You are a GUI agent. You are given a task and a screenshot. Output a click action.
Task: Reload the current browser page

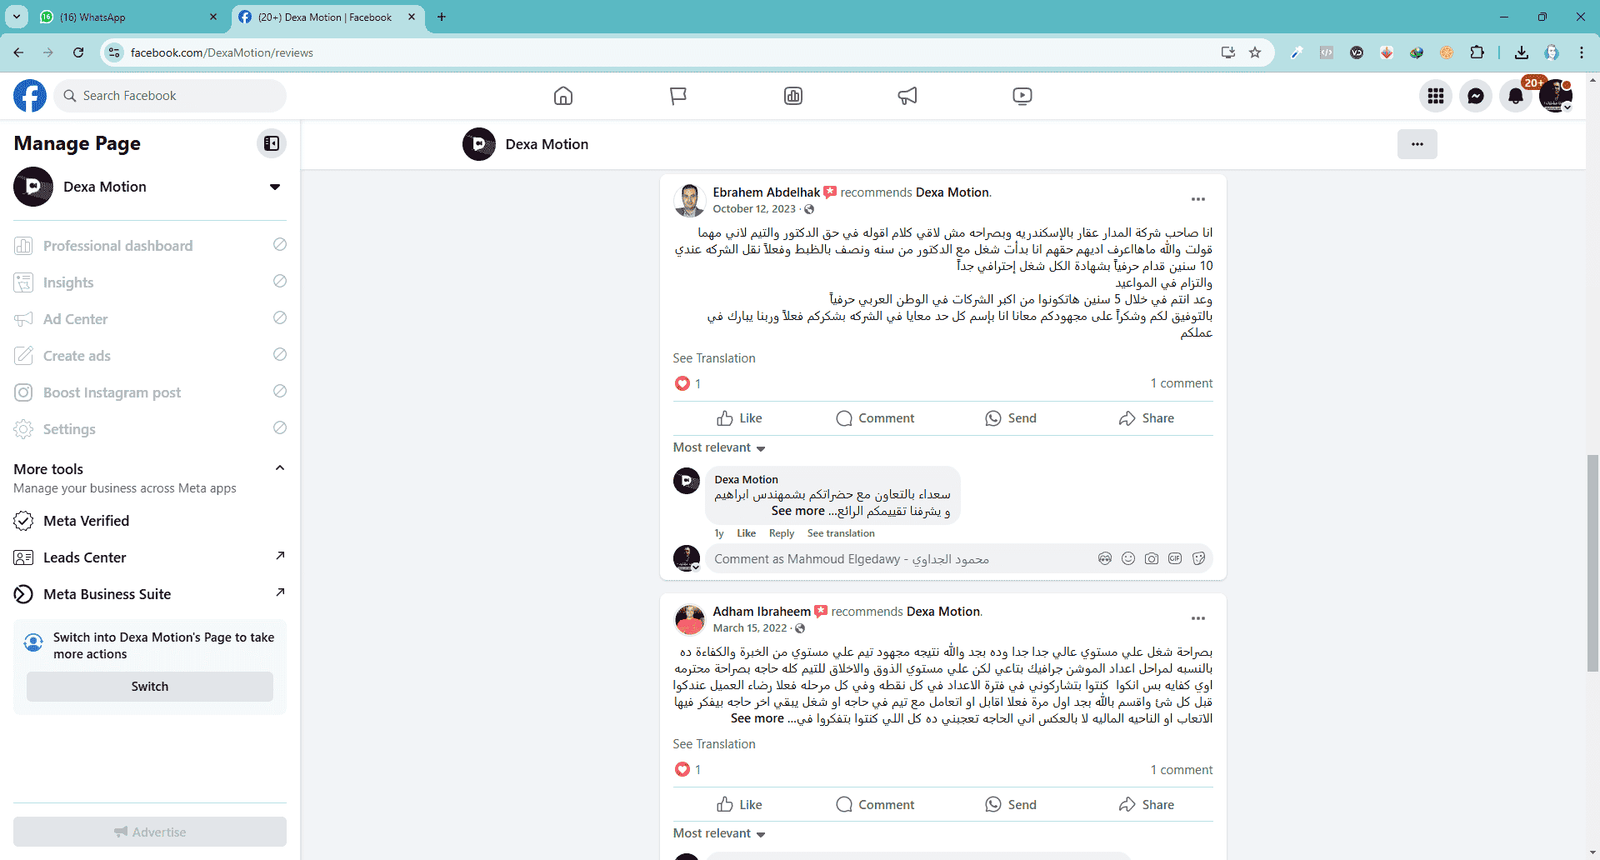coord(78,53)
